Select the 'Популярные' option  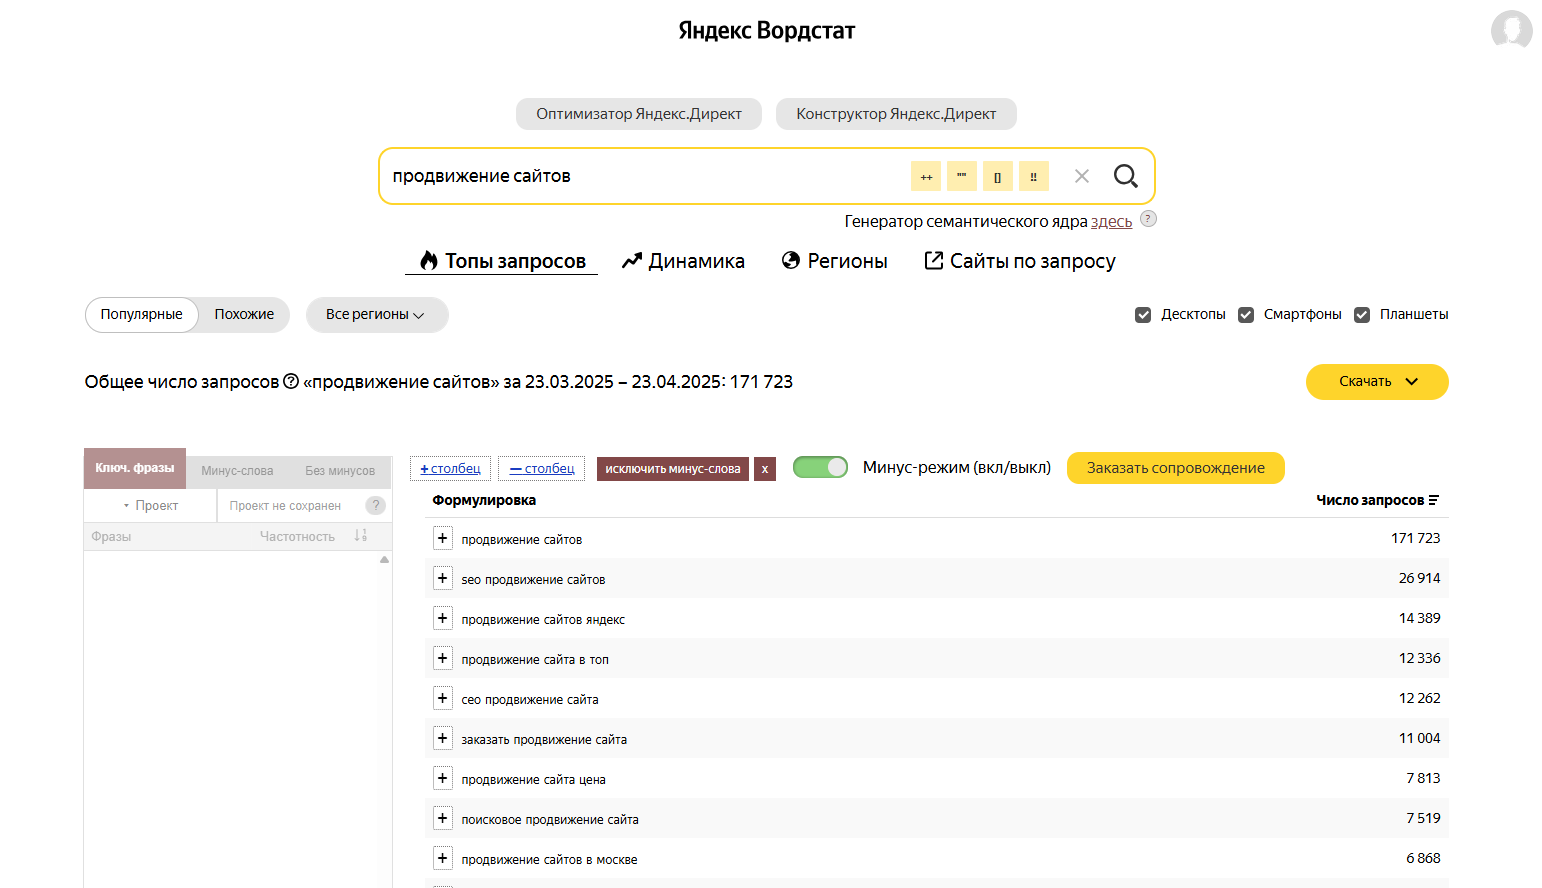click(142, 314)
